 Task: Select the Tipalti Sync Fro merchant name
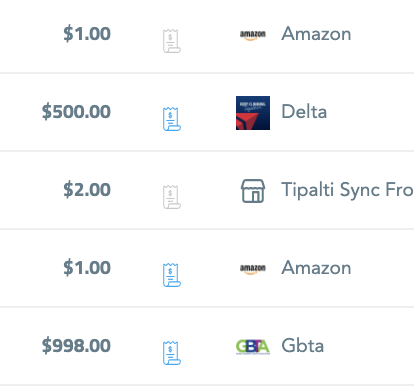pyautogui.click(x=347, y=190)
